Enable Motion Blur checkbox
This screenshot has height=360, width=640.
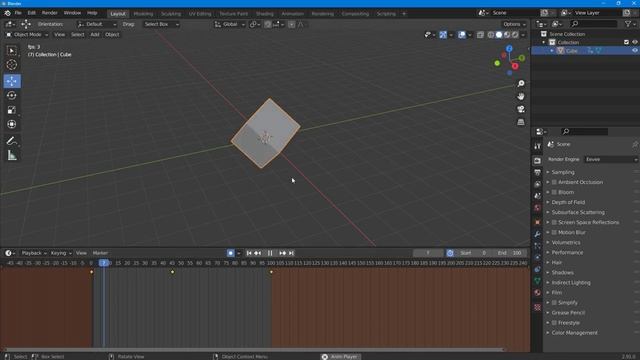(x=554, y=232)
